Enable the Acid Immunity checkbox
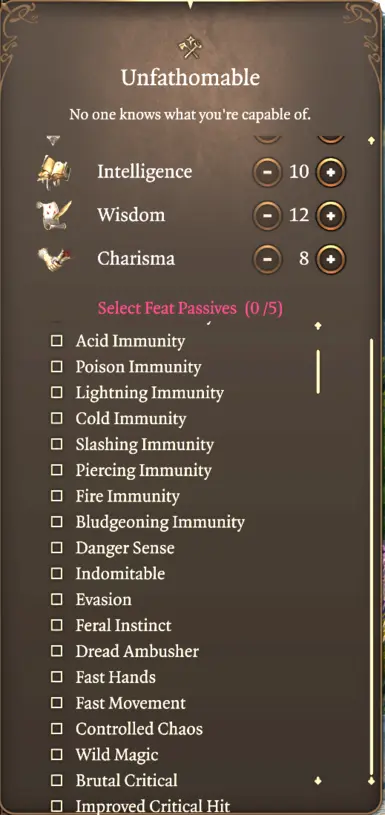The image size is (385, 815). click(56, 341)
